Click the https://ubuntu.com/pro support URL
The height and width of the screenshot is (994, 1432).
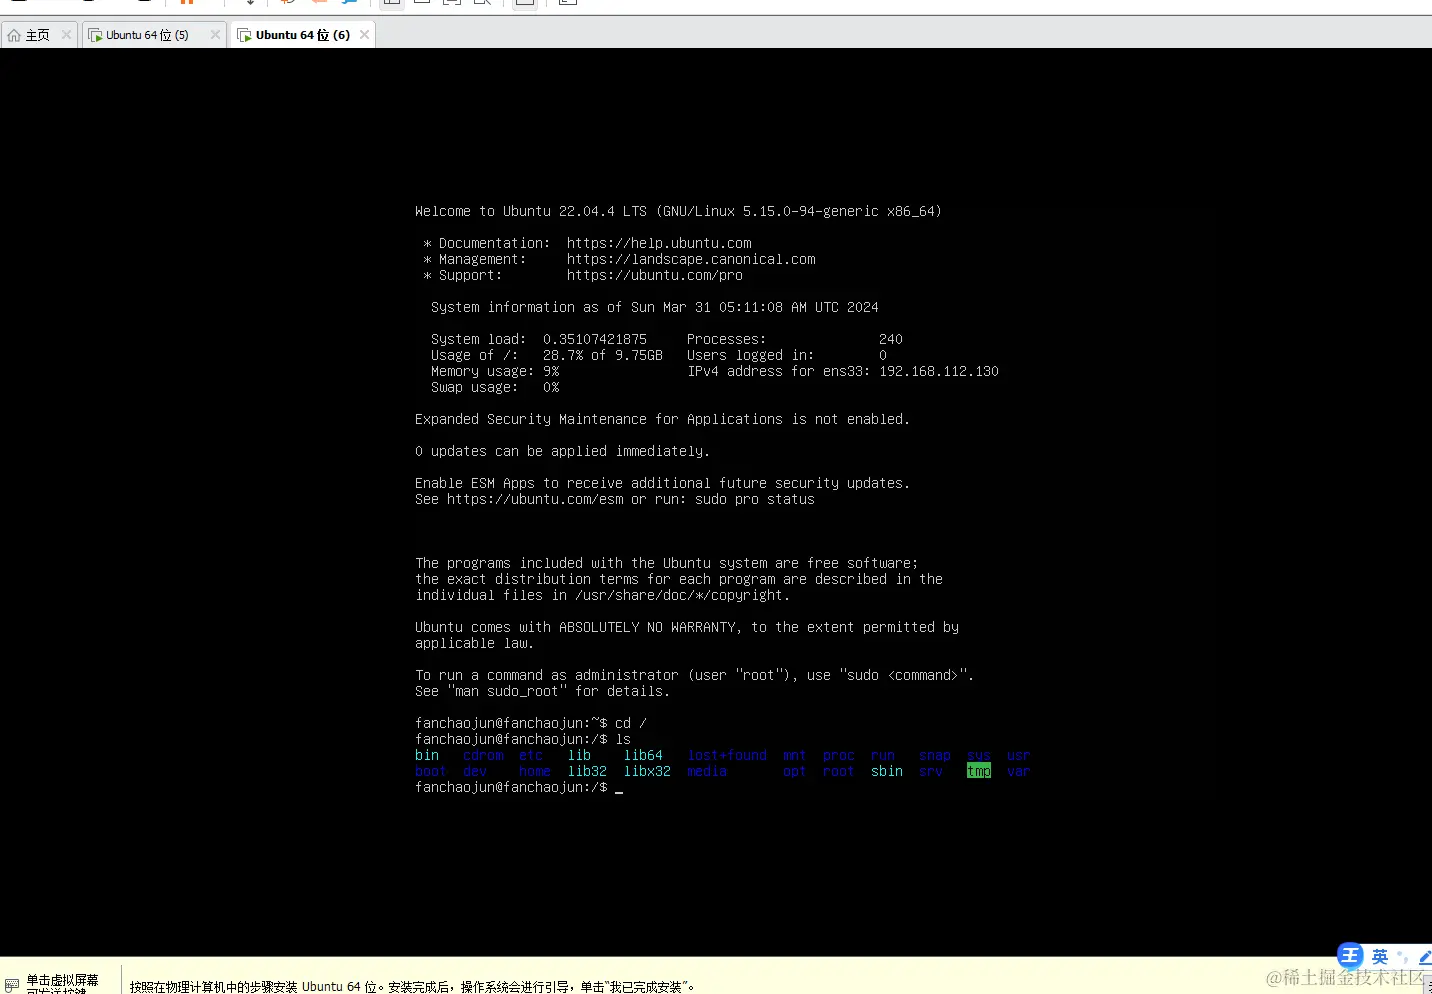(655, 275)
